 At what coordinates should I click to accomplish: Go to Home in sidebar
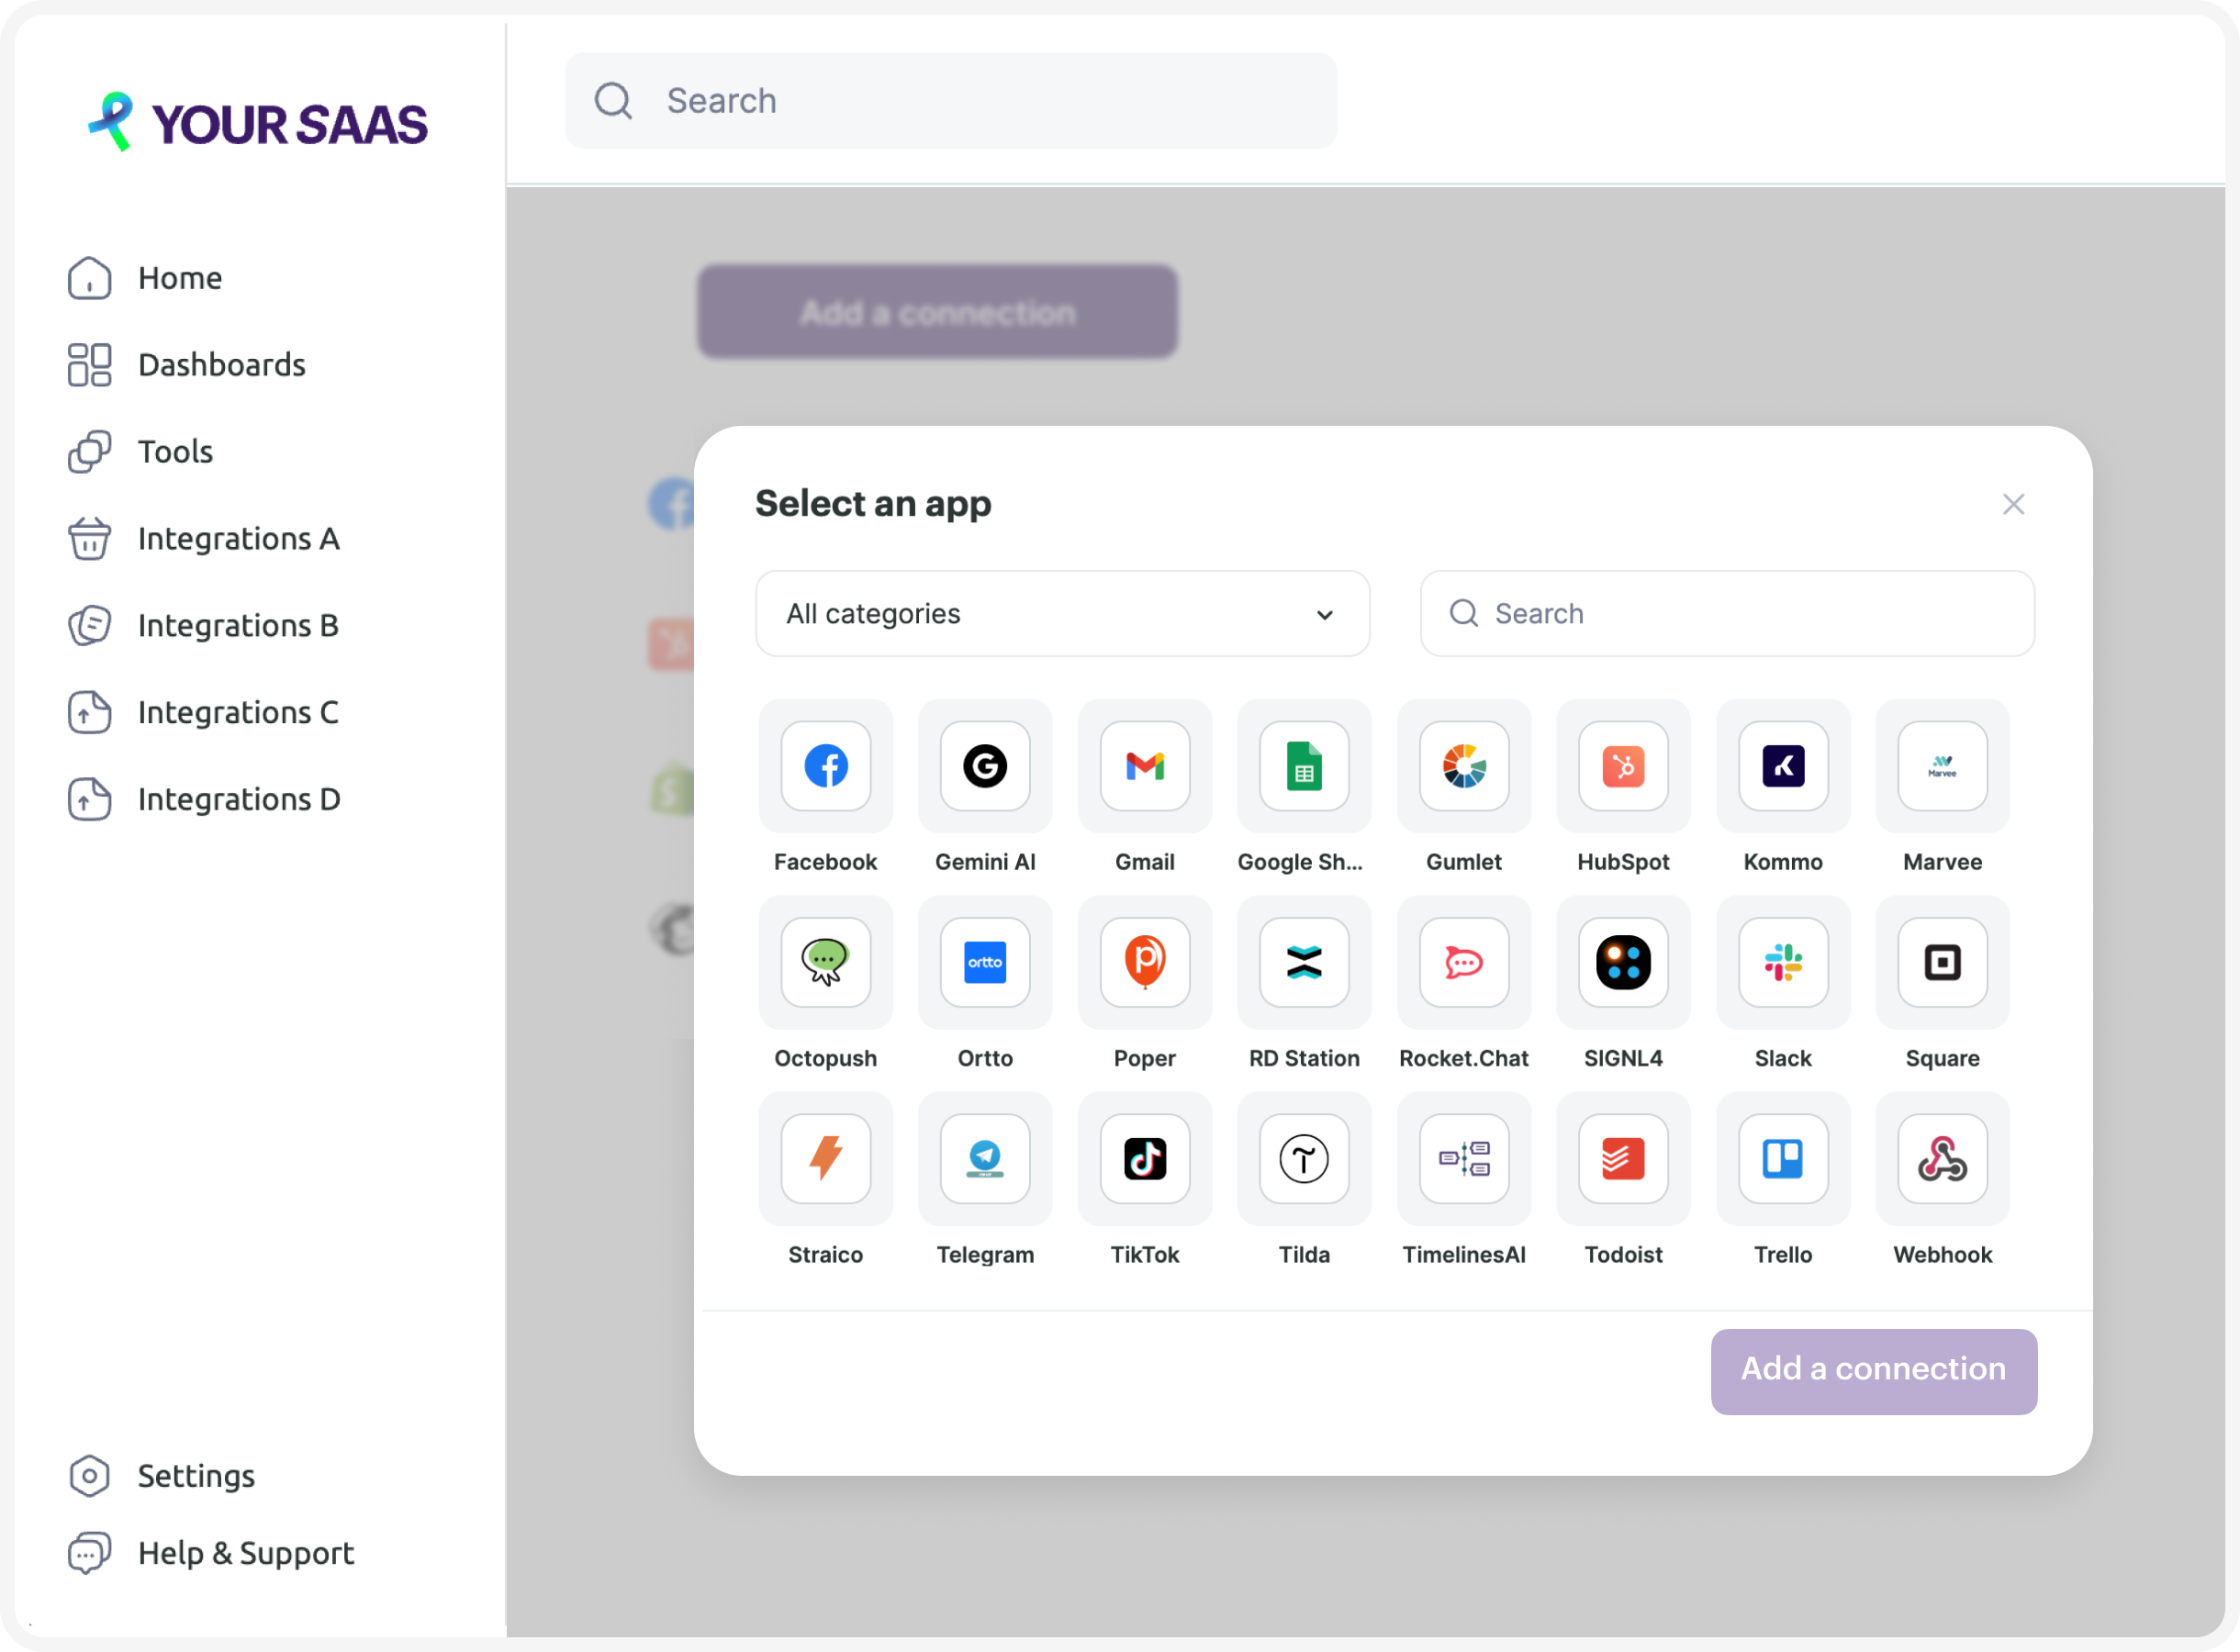[x=146, y=278]
